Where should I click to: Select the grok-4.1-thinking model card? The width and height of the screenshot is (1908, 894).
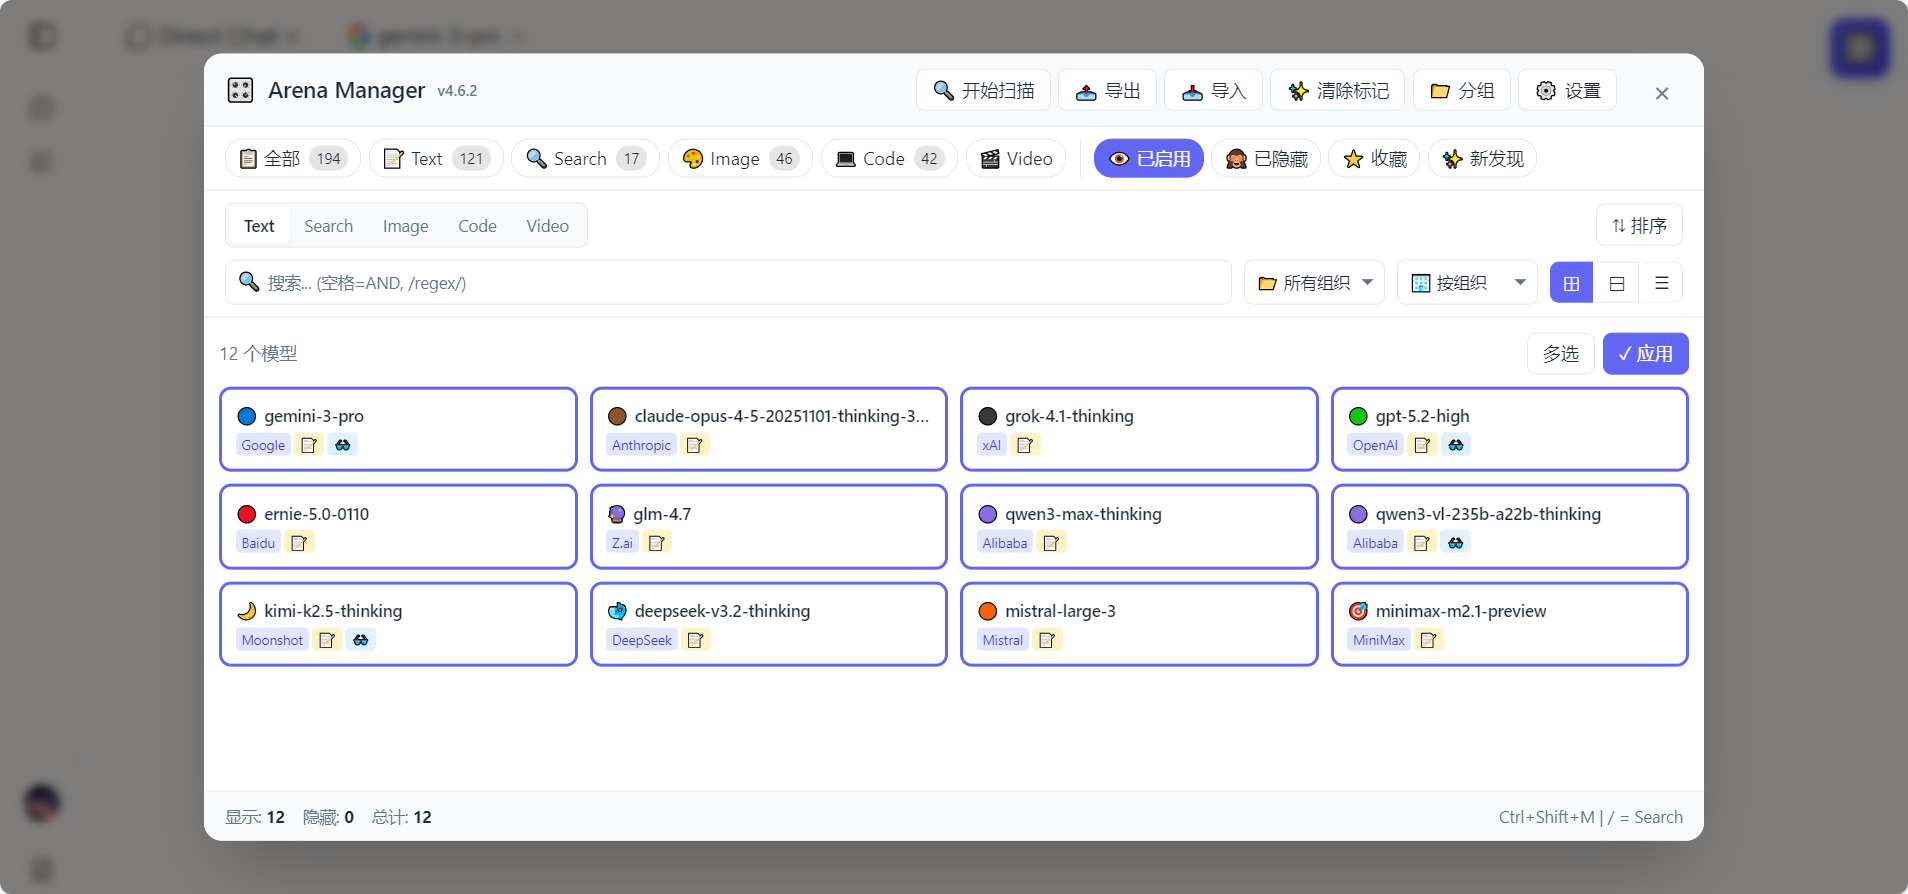point(1139,429)
